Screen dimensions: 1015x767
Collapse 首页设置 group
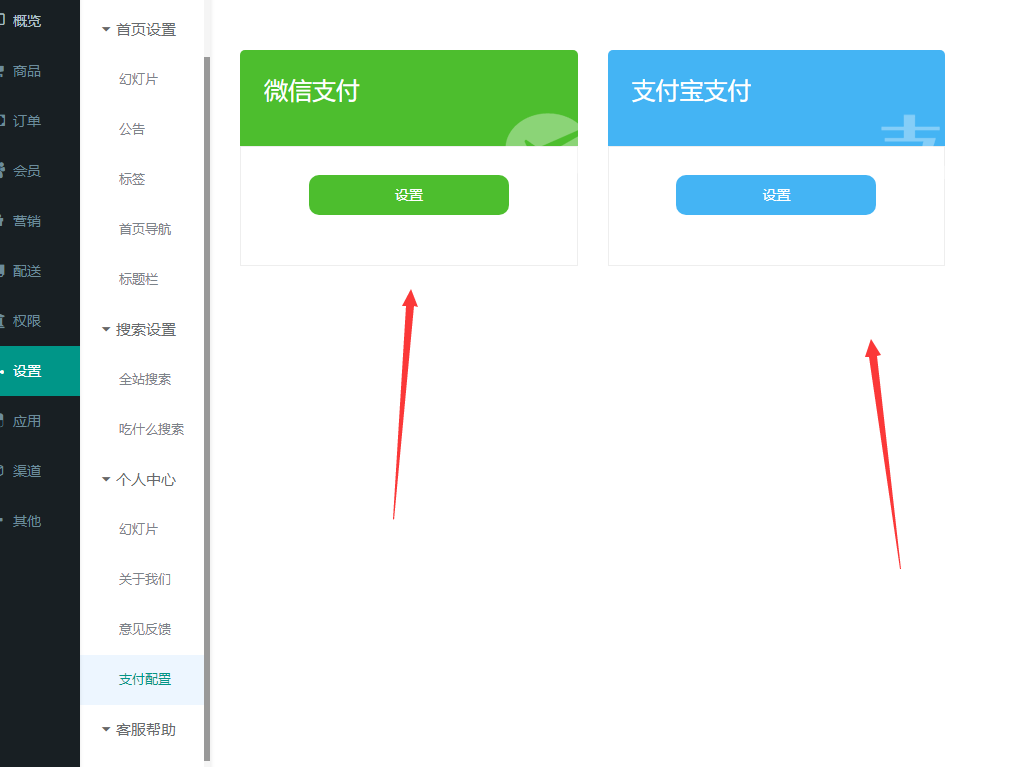click(139, 30)
